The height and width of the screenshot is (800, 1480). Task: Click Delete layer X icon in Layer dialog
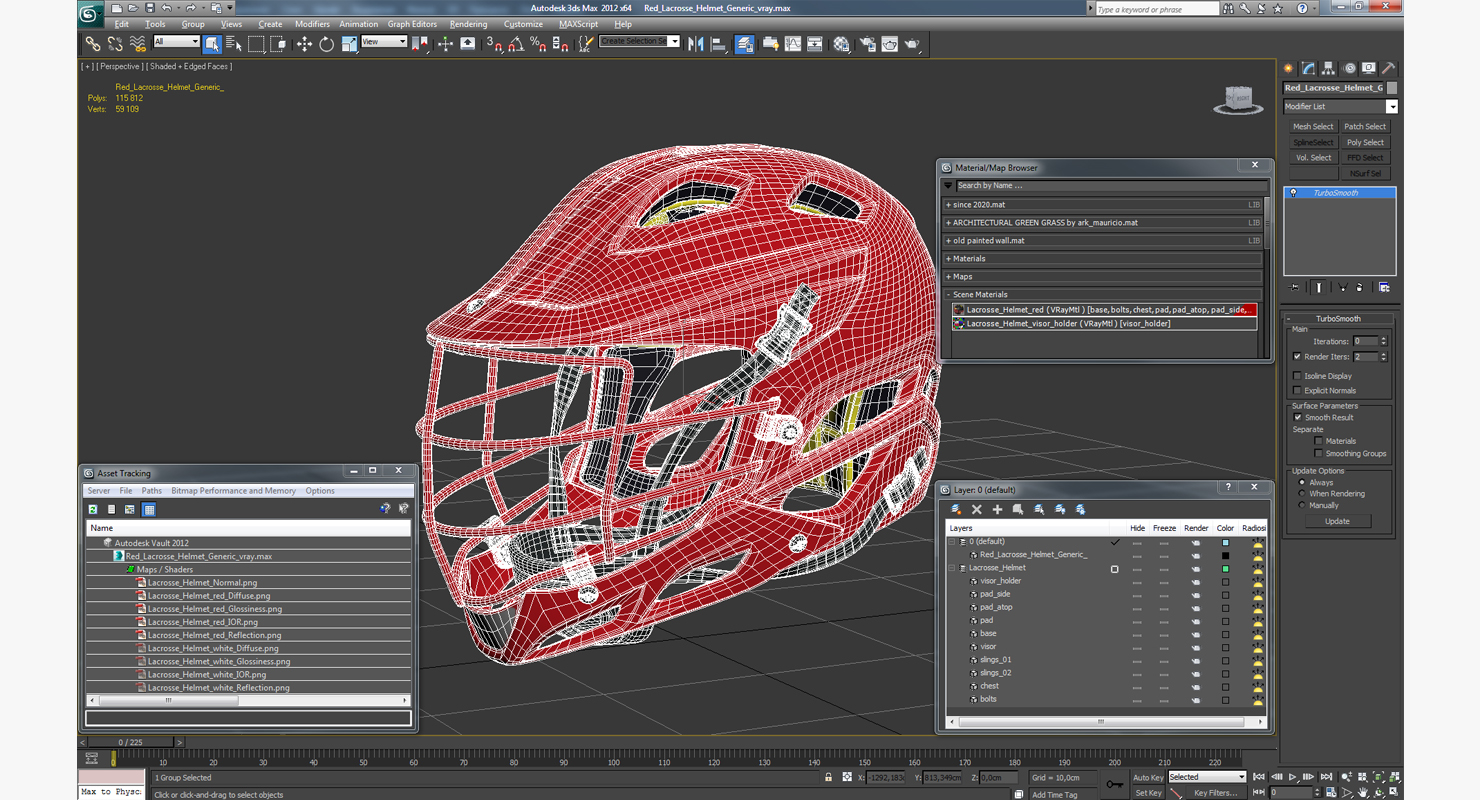coord(977,509)
